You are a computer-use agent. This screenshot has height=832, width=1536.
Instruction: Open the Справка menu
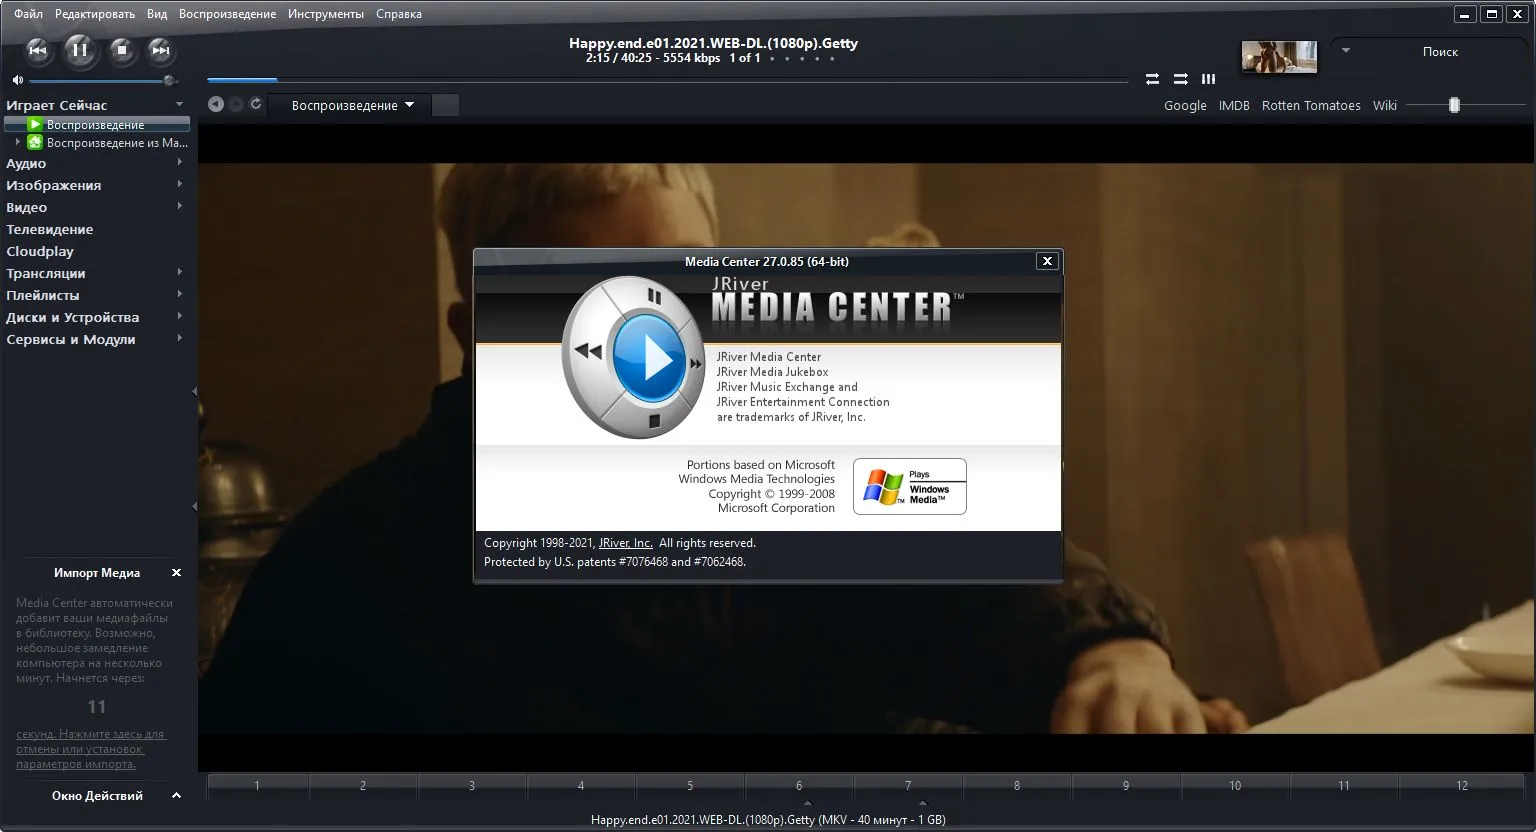399,14
